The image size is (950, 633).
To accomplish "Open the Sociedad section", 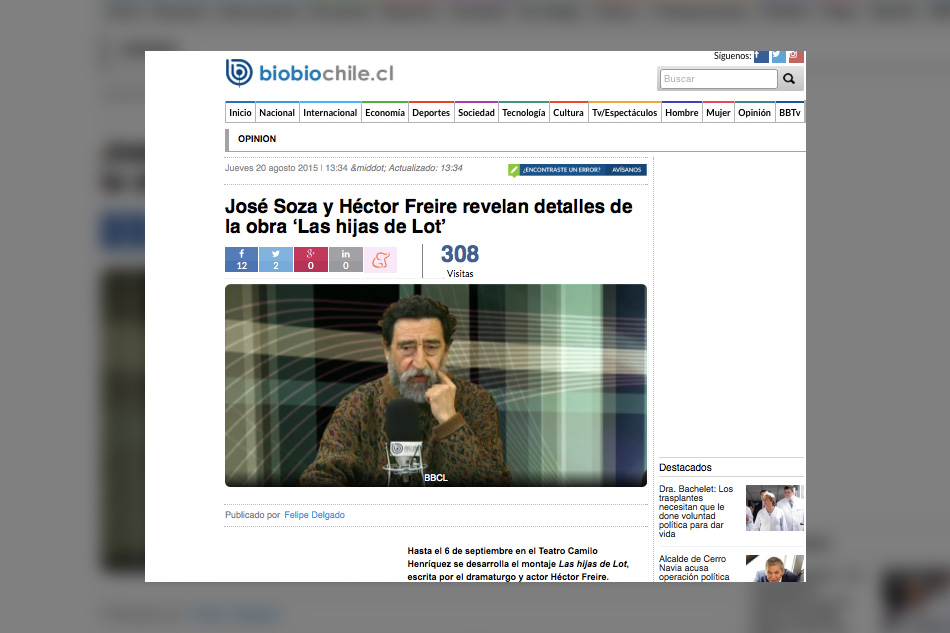I will coord(476,113).
